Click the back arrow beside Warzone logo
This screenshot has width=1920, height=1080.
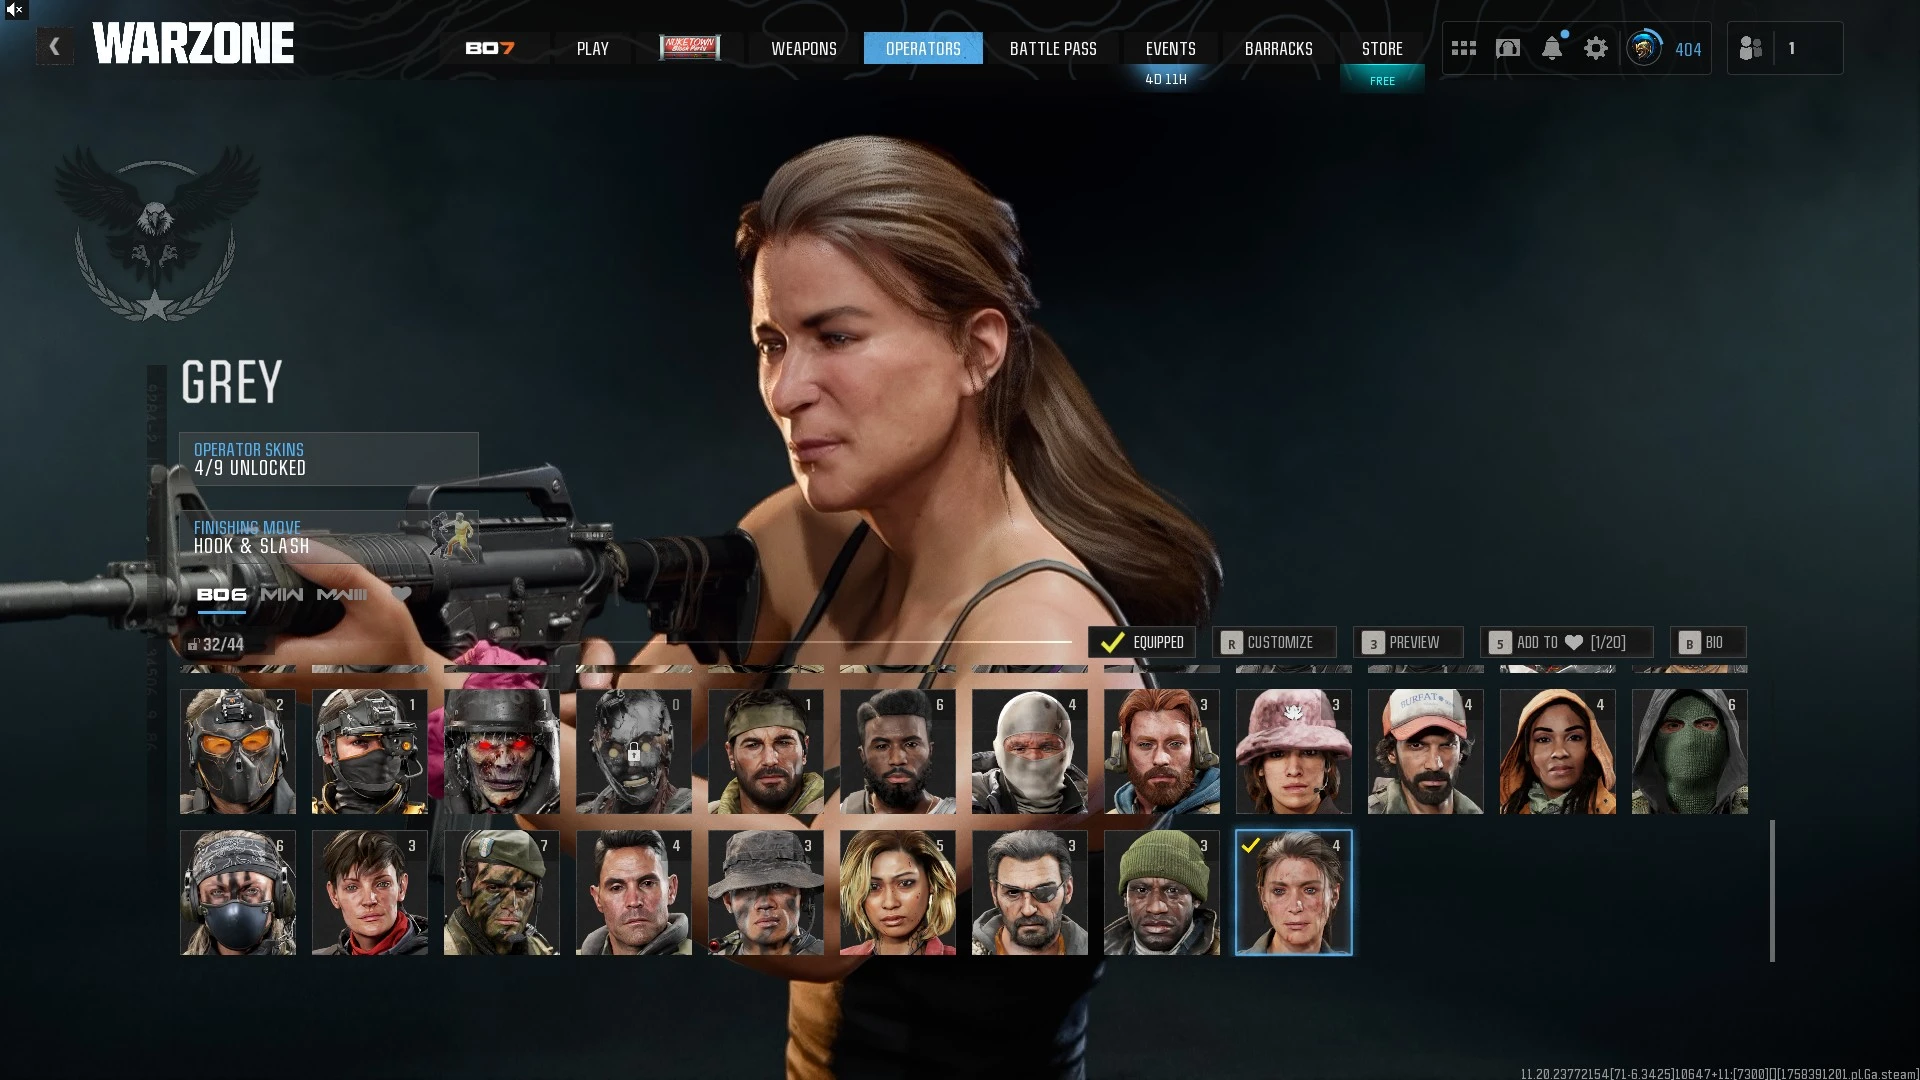(55, 47)
